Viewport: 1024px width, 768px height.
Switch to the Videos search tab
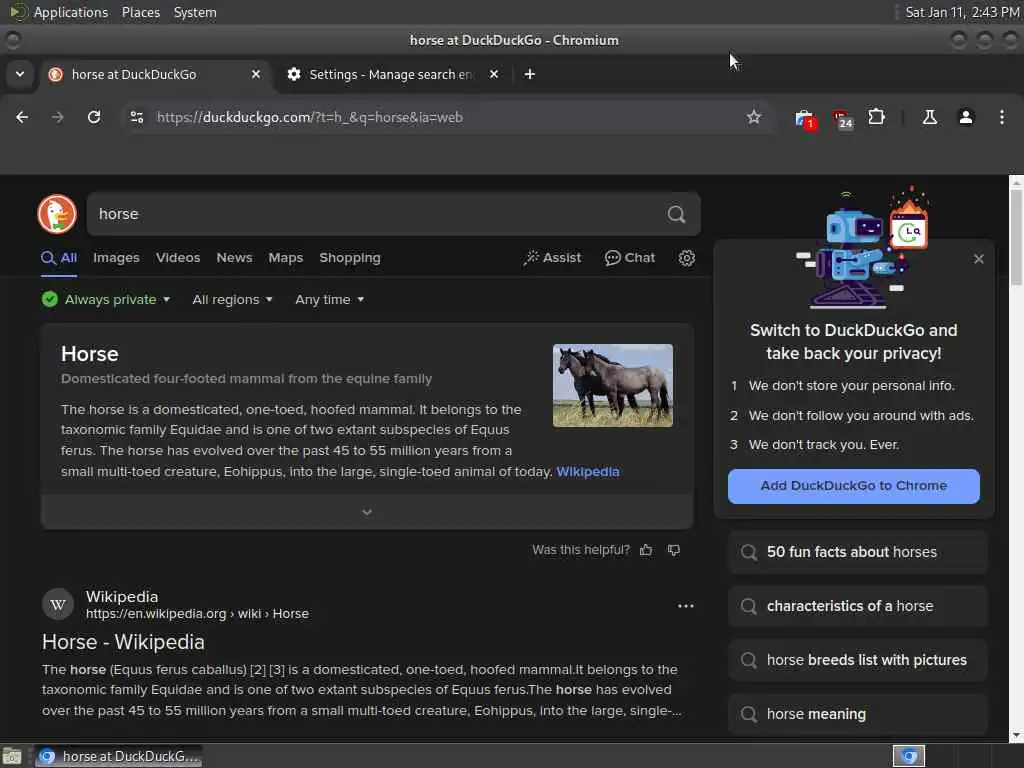click(x=178, y=258)
